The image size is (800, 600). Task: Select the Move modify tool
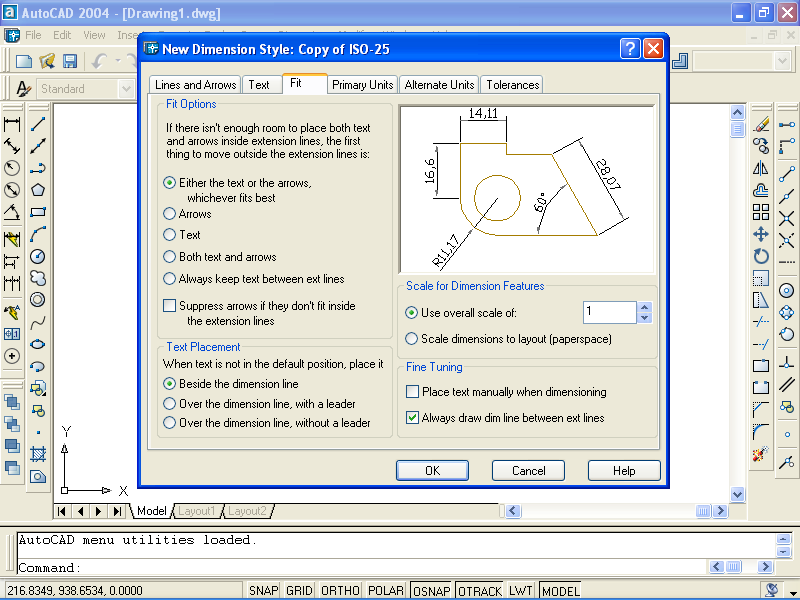point(761,234)
